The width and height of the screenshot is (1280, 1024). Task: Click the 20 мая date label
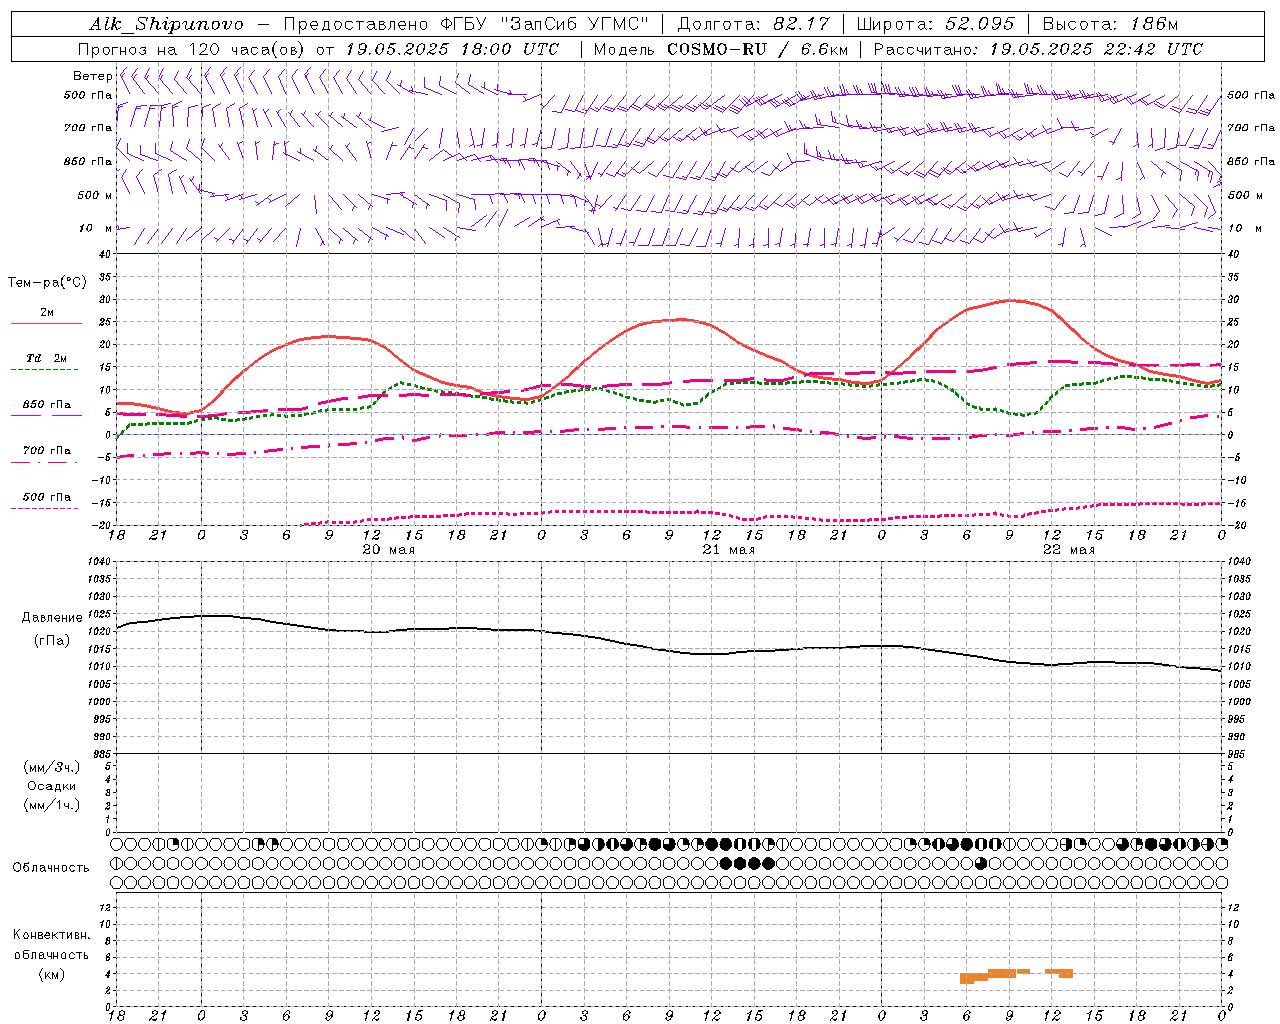coord(389,550)
